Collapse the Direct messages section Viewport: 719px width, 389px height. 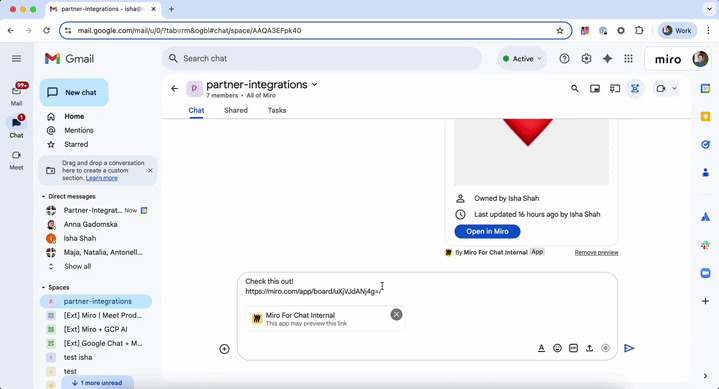pyautogui.click(x=44, y=196)
